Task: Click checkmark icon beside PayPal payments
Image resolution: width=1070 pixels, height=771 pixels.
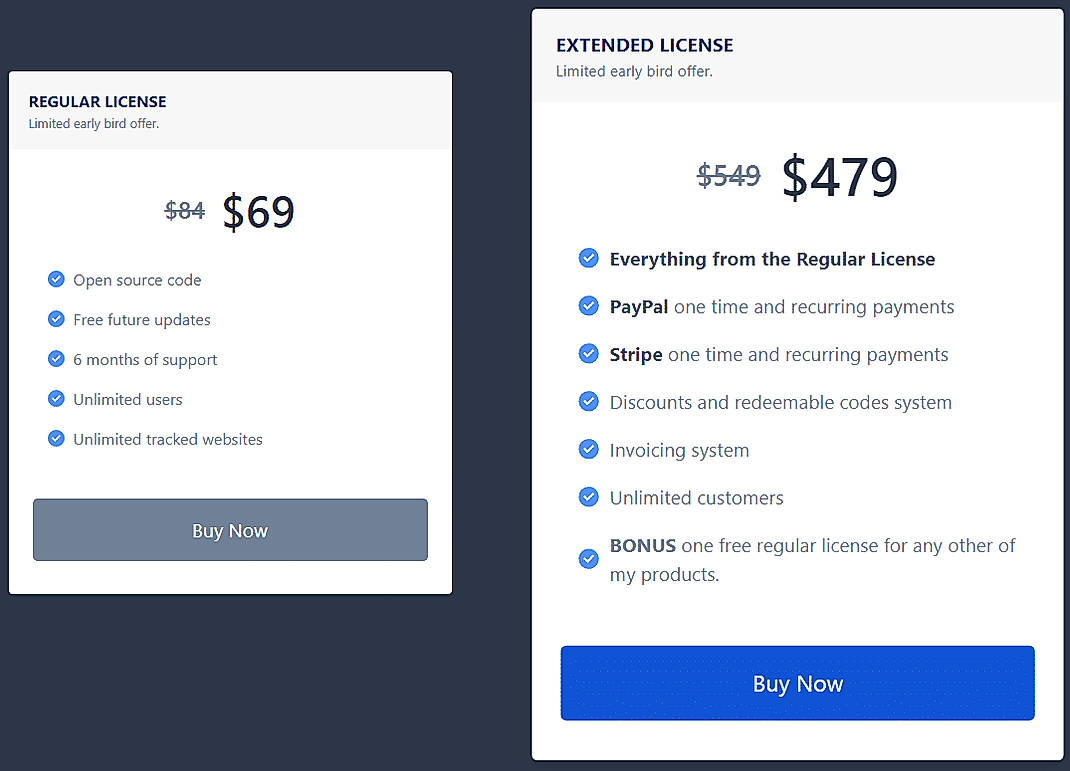Action: click(589, 306)
